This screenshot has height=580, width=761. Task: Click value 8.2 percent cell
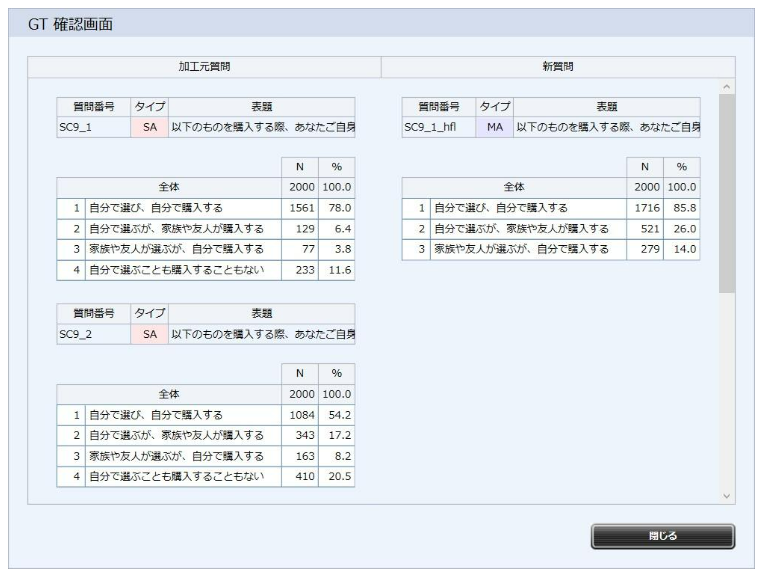pyautogui.click(x=337, y=457)
